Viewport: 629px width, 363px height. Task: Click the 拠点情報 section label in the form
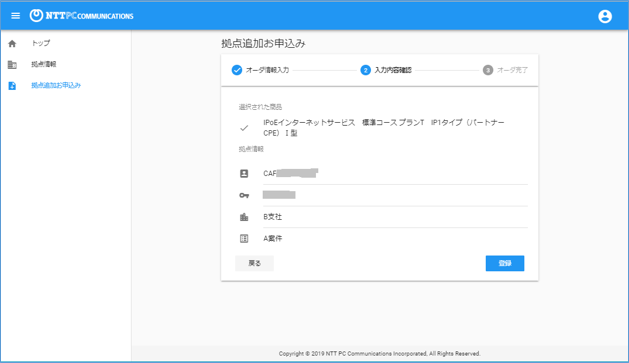point(251,149)
